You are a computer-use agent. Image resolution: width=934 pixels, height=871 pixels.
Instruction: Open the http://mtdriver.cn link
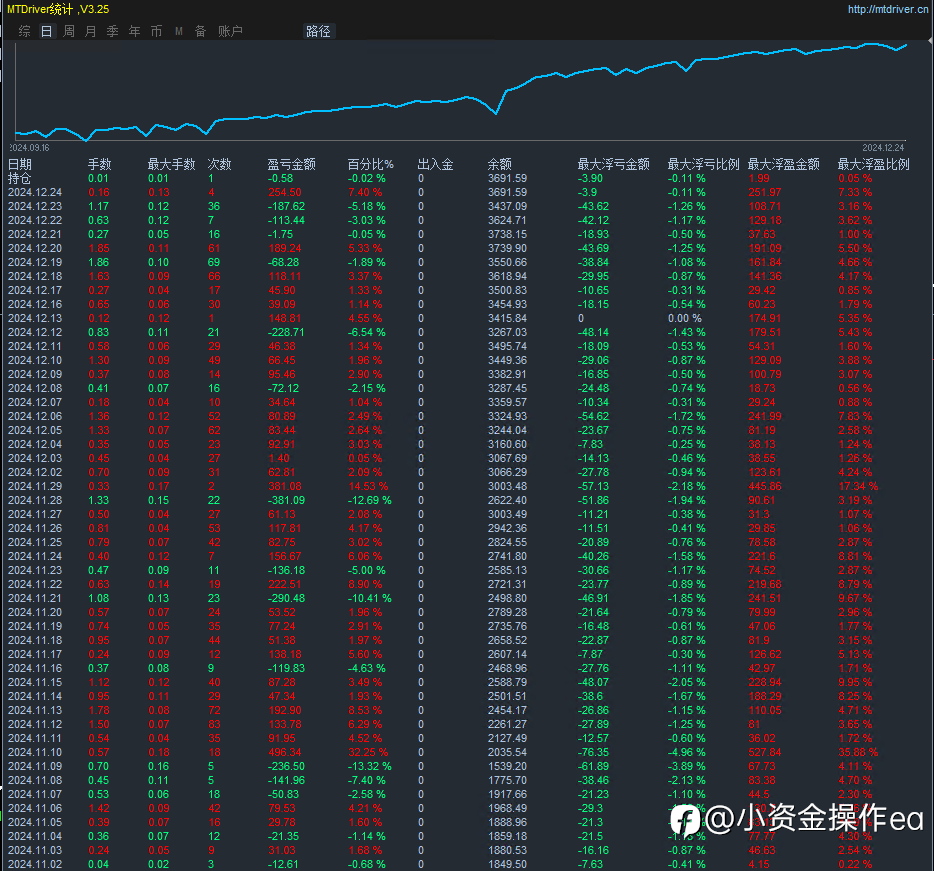888,9
